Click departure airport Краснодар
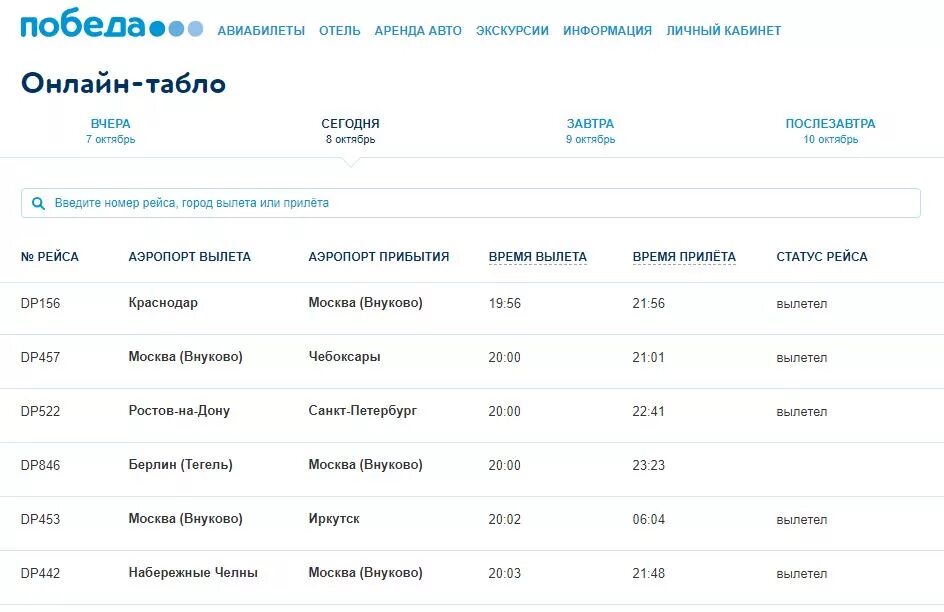 pos(163,303)
